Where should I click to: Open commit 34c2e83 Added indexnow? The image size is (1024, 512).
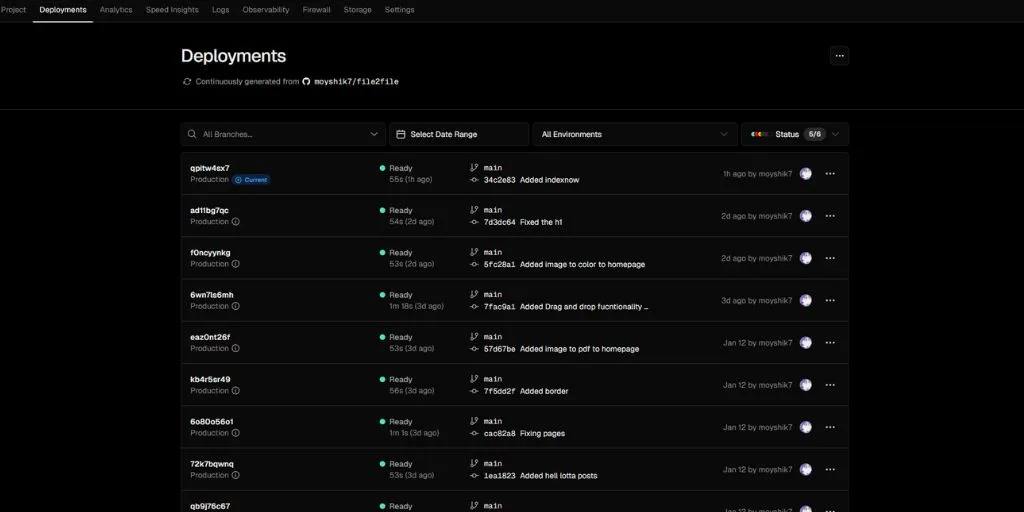pos(531,180)
